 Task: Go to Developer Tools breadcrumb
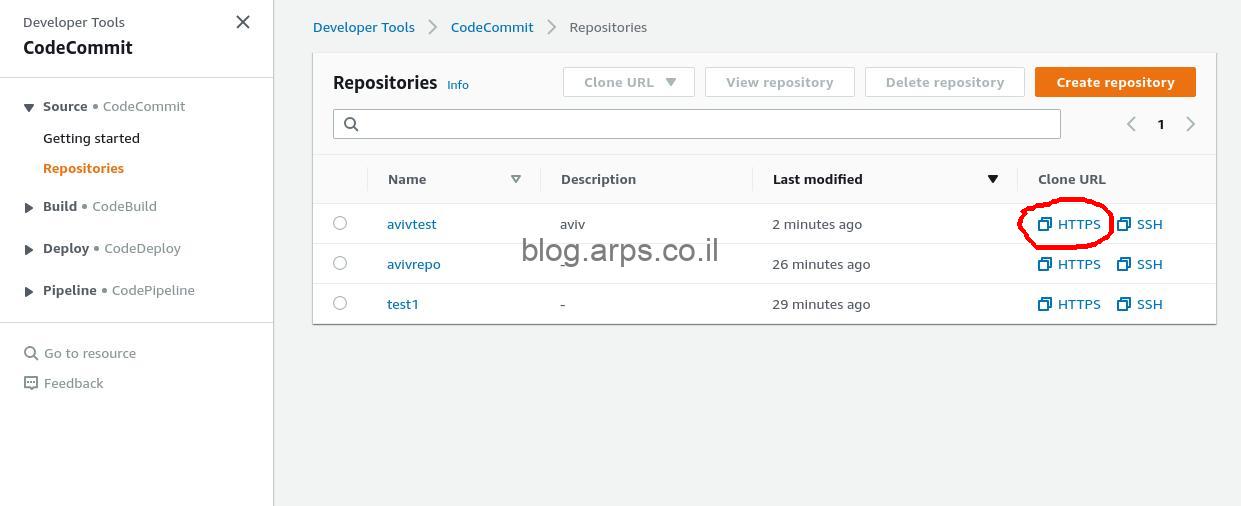(x=364, y=27)
